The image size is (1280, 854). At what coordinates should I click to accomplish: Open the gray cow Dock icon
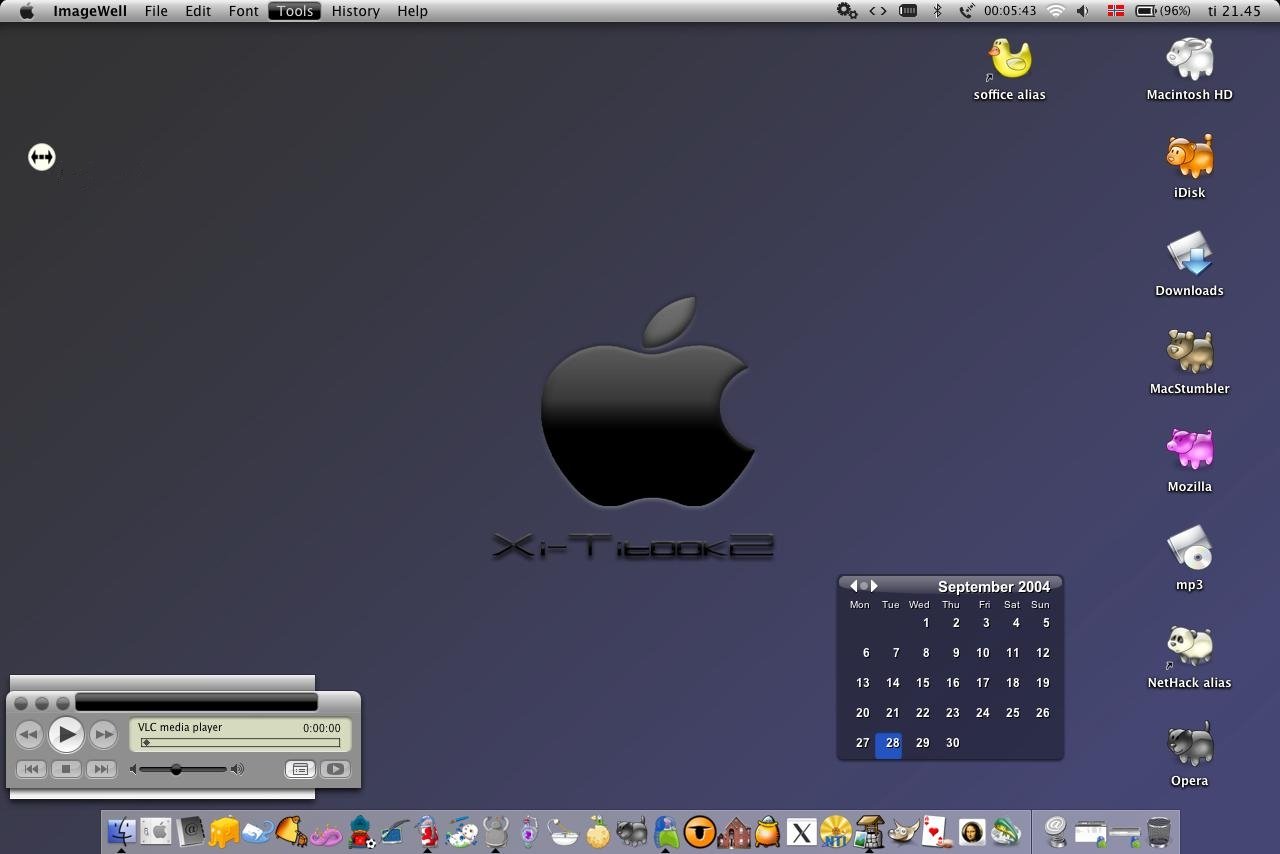(x=495, y=831)
